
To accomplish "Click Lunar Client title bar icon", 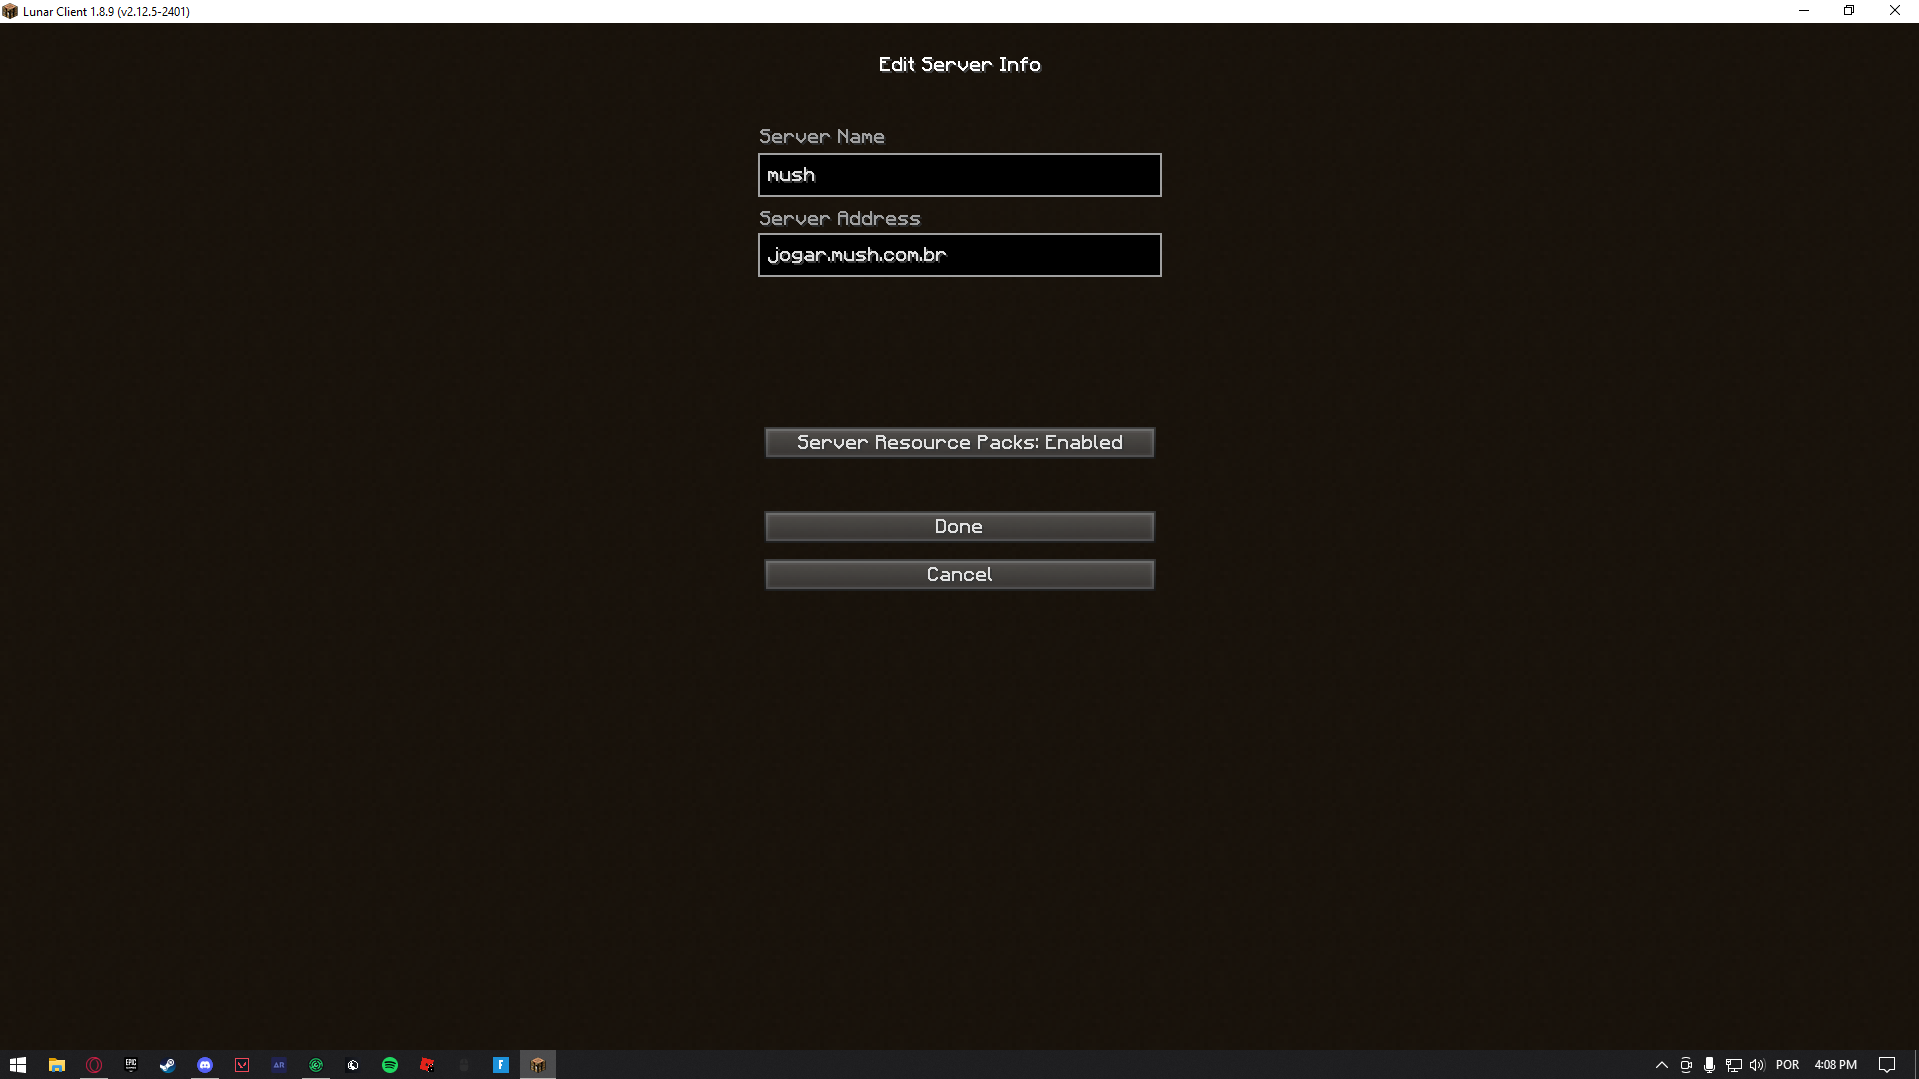I will [x=10, y=11].
